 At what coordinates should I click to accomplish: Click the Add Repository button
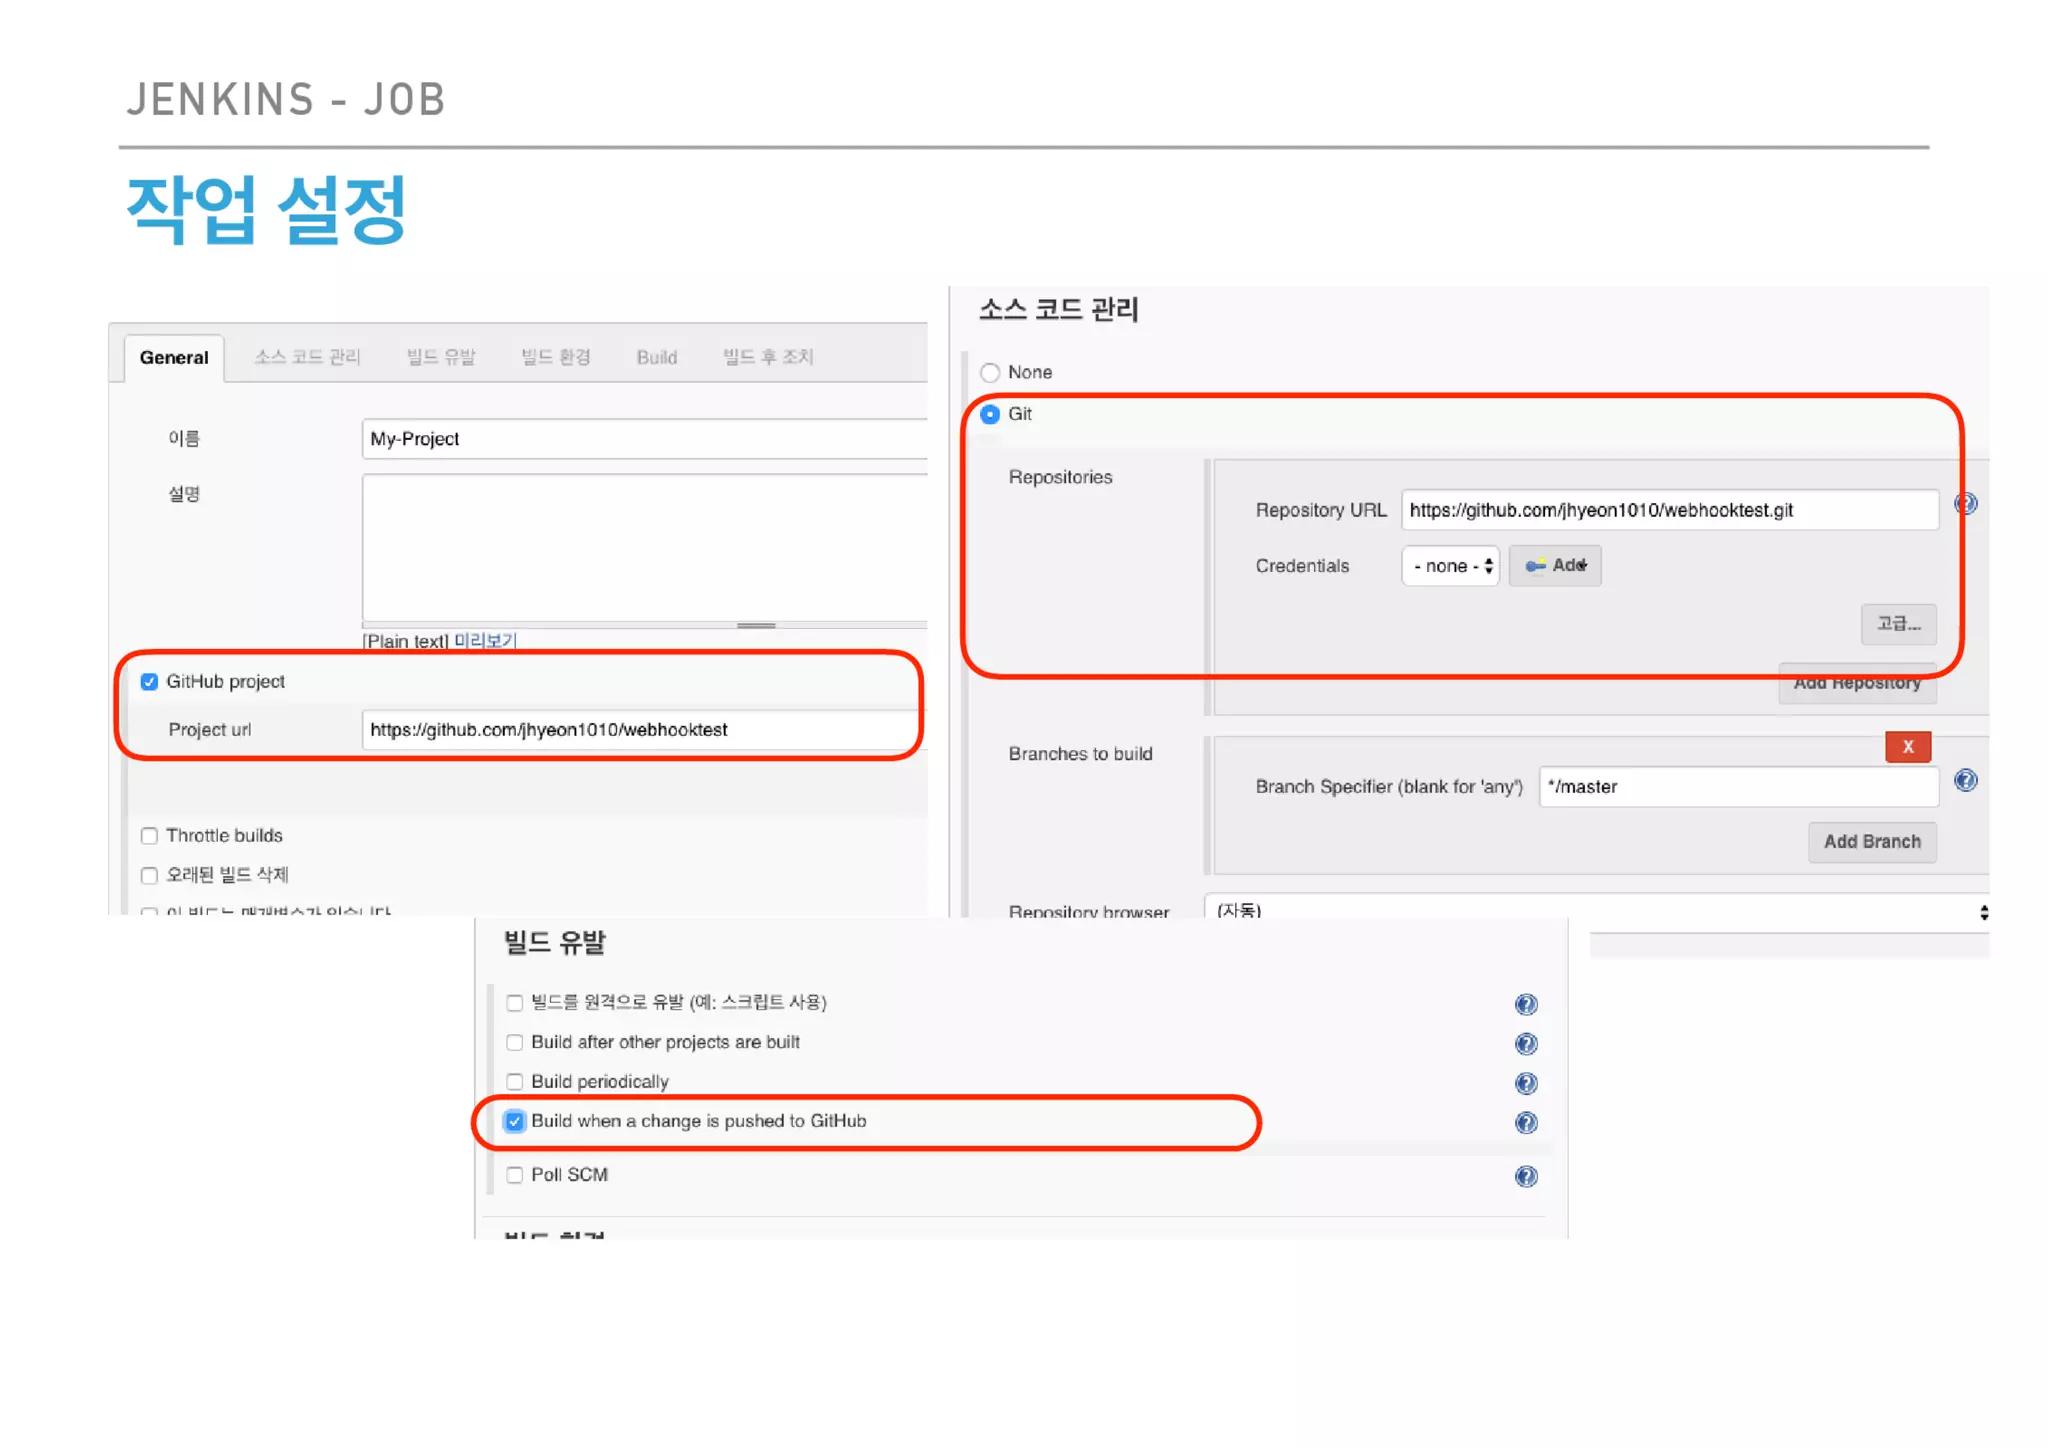1857,683
